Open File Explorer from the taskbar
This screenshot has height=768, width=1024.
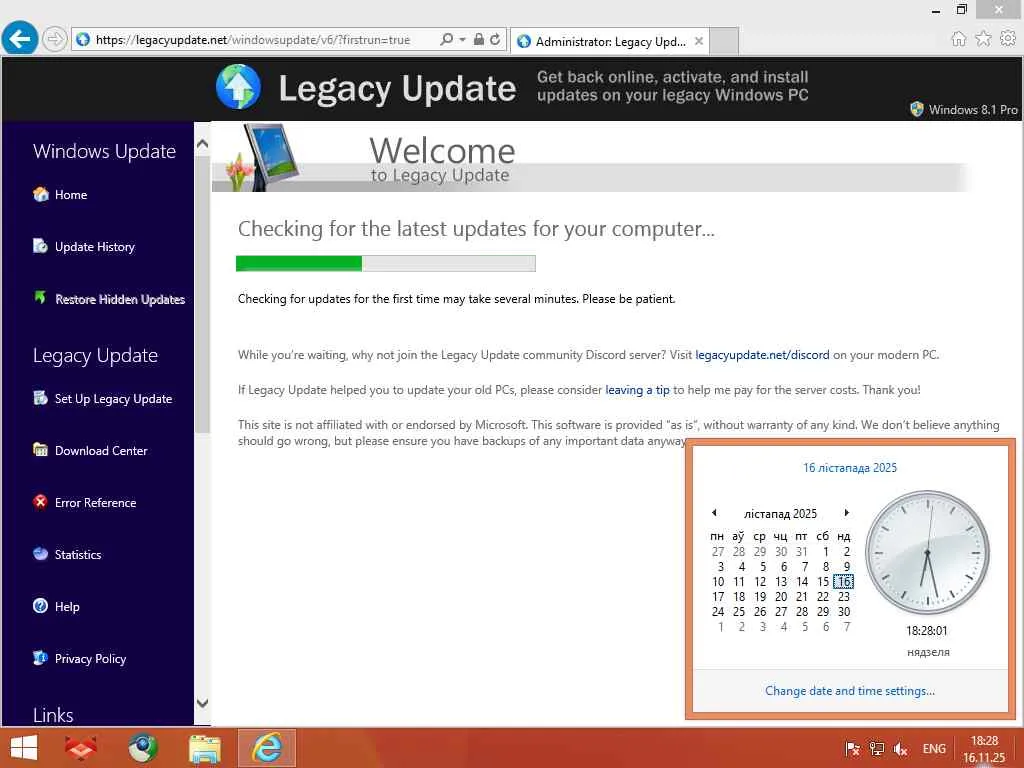pyautogui.click(x=205, y=748)
